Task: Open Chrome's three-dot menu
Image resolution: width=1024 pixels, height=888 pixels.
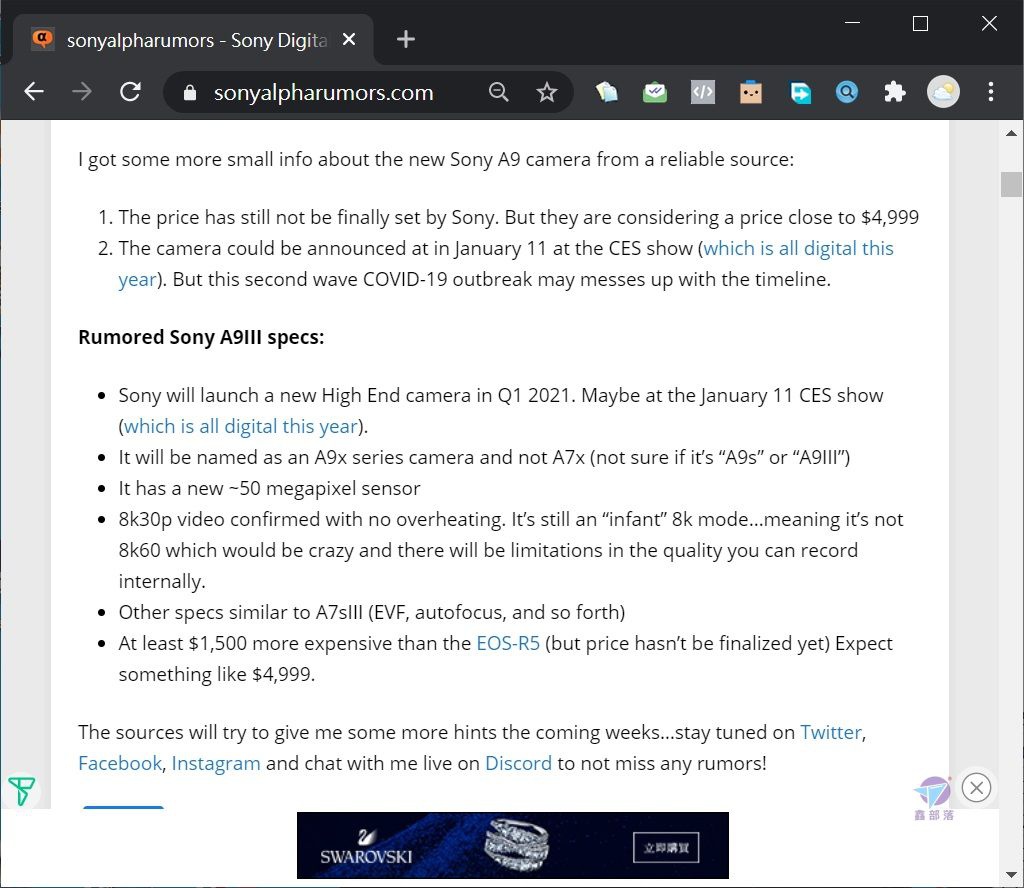Action: (991, 92)
